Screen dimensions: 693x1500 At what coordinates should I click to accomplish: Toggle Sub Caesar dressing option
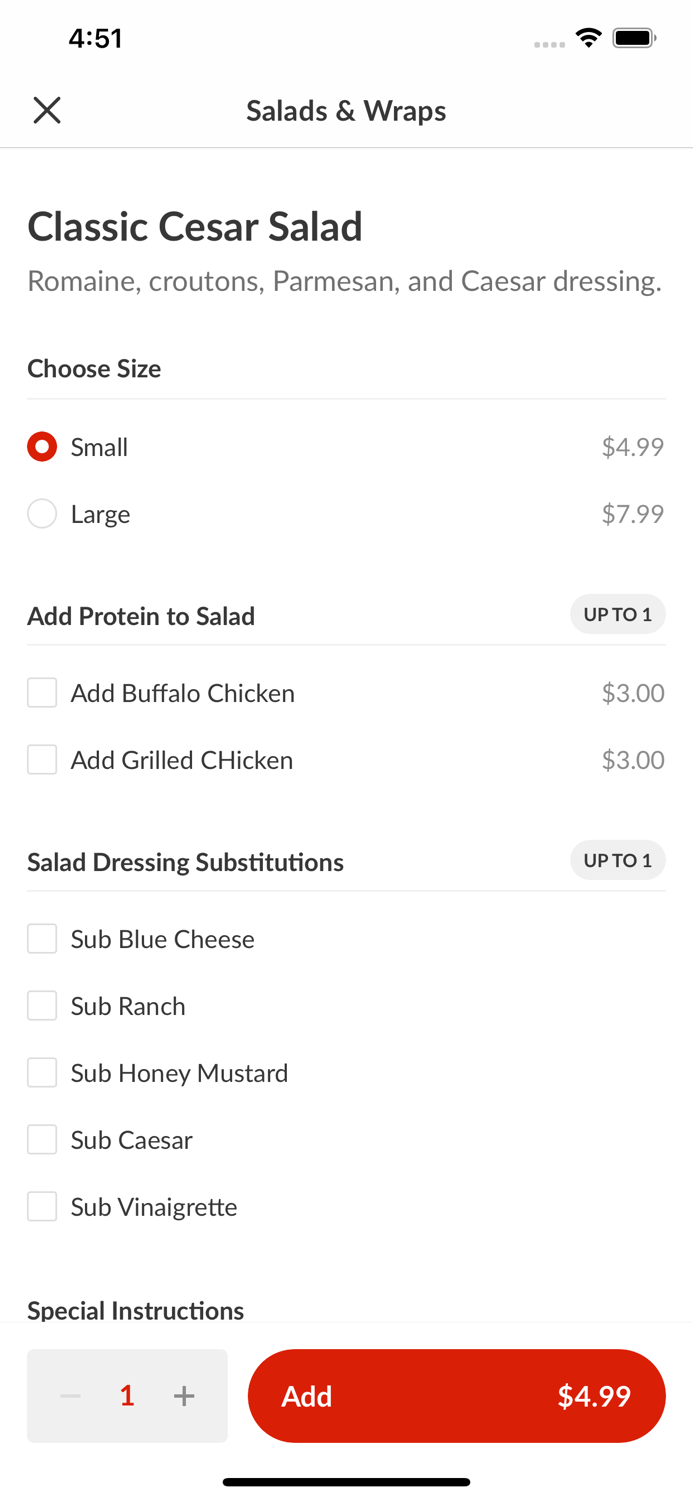(42, 1140)
